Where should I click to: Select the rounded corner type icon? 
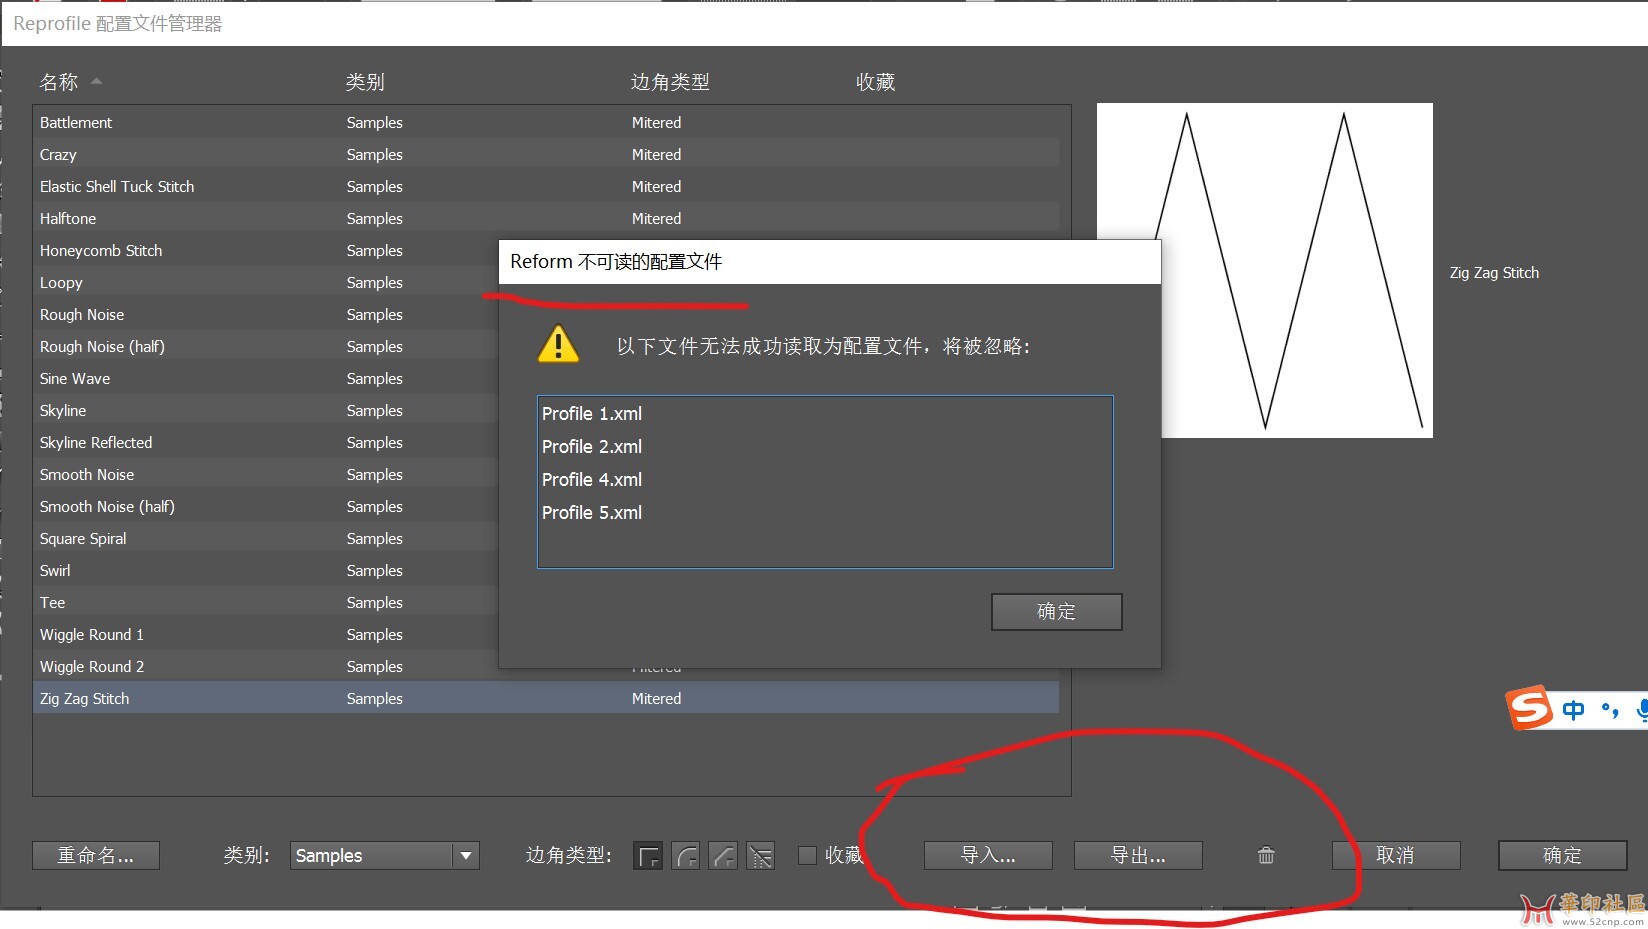(x=685, y=856)
